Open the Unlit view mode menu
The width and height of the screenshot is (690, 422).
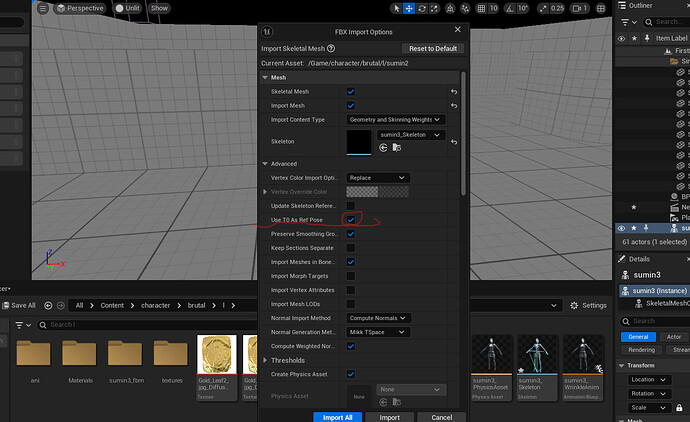pyautogui.click(x=128, y=8)
